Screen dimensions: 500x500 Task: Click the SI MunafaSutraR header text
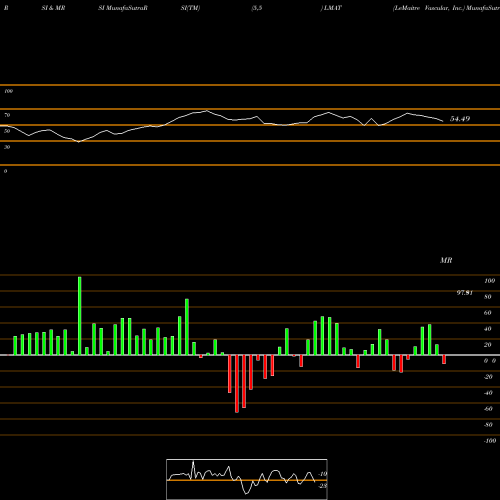click(123, 8)
